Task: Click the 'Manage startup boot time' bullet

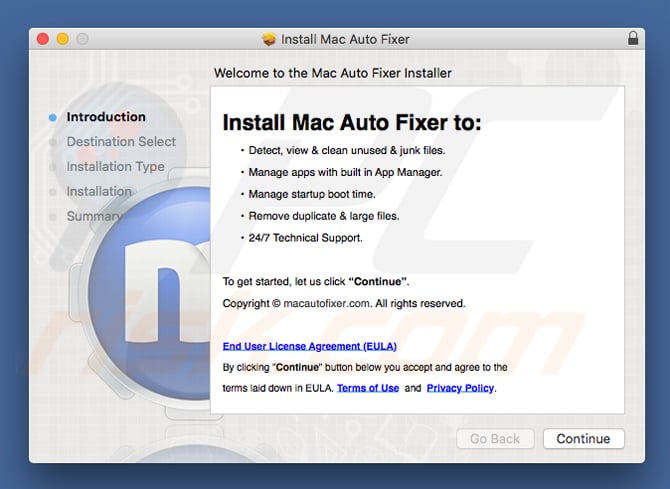Action: point(312,194)
